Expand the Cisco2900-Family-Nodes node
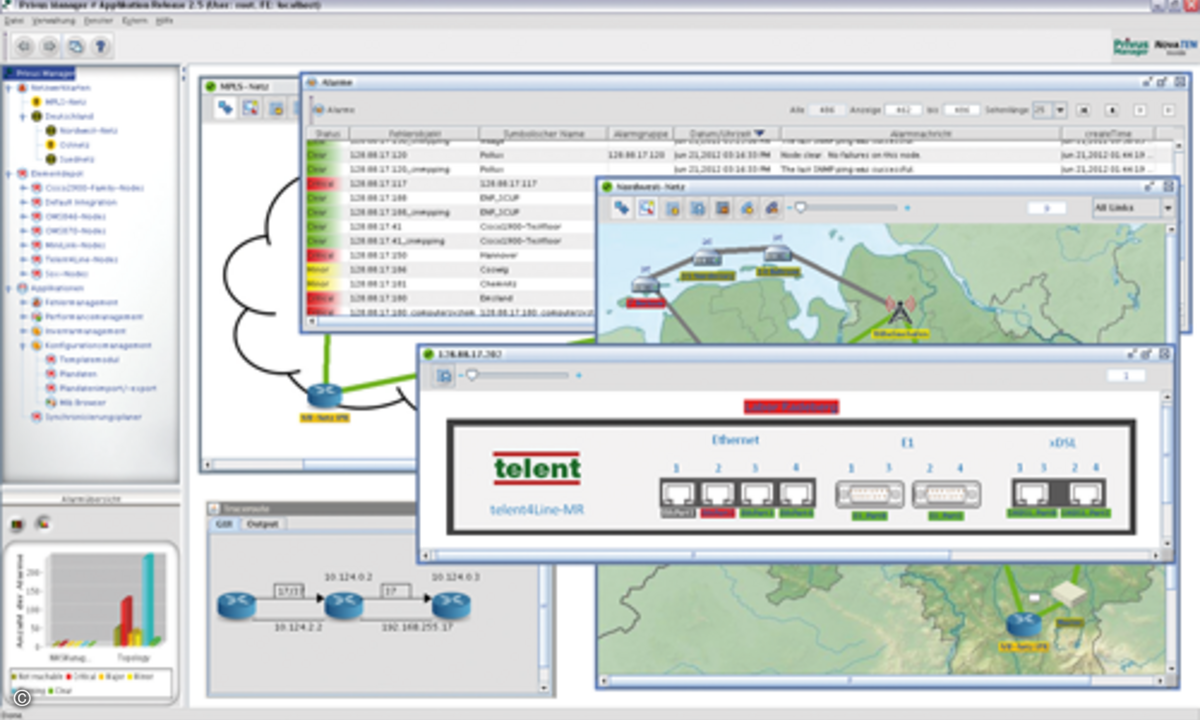Image resolution: width=1200 pixels, height=720 pixels. 23,188
